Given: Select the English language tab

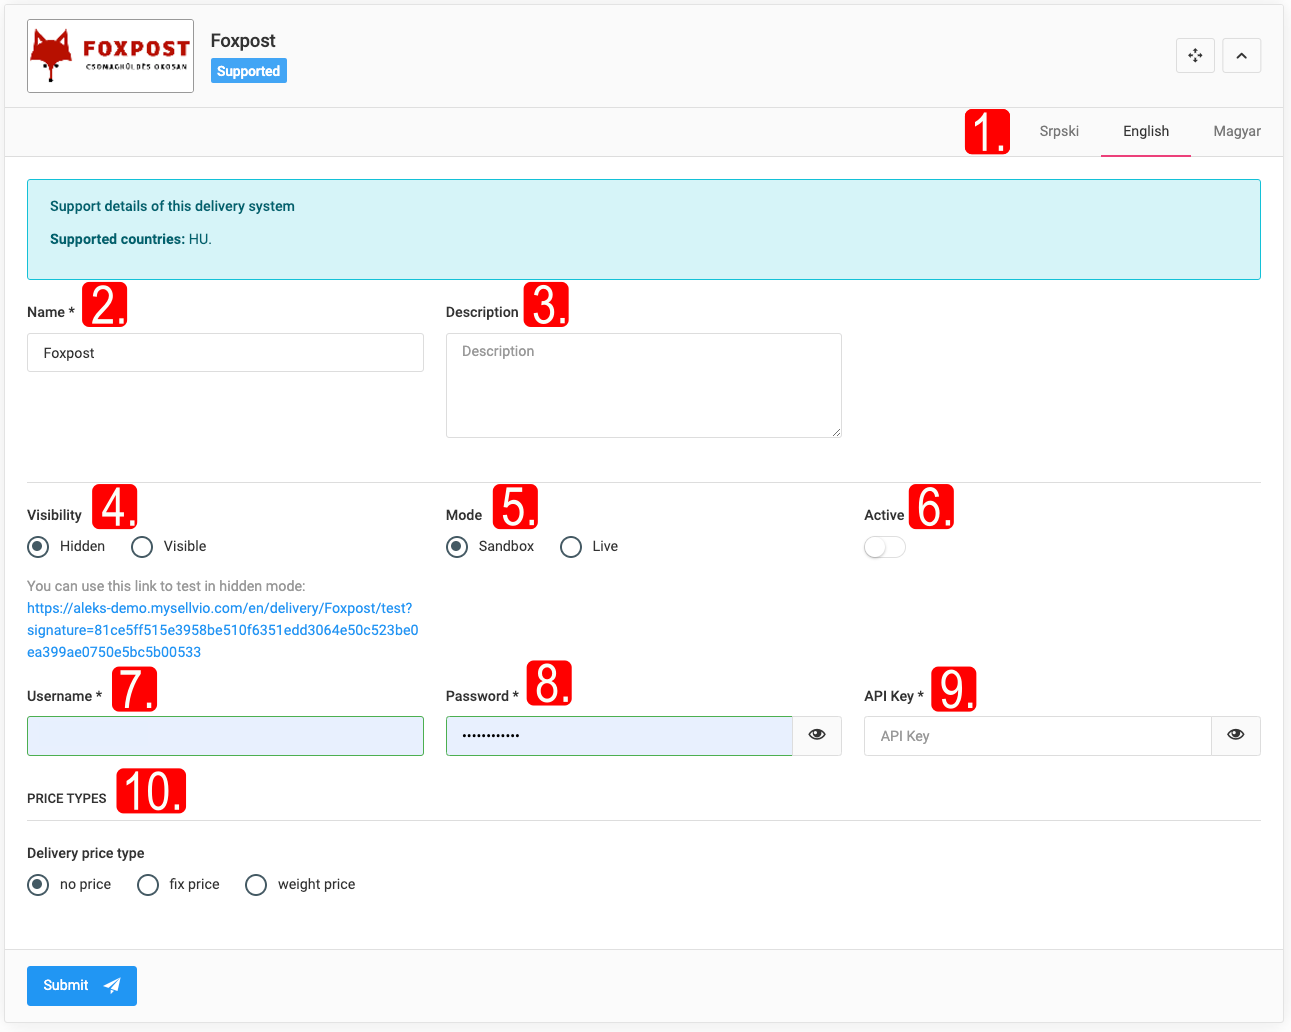Looking at the screenshot, I should tap(1145, 131).
